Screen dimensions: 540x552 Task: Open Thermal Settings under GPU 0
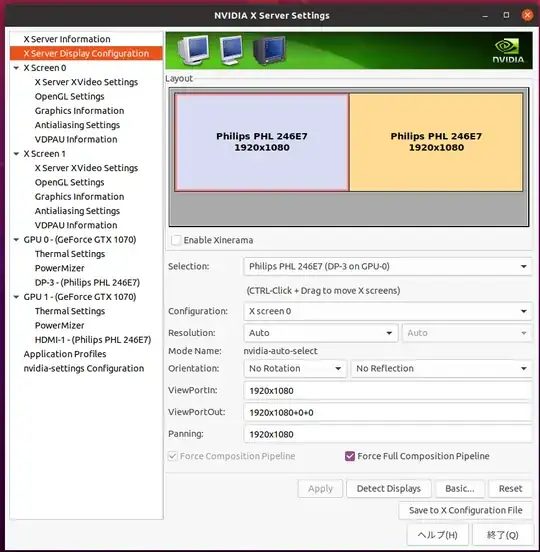click(70, 254)
